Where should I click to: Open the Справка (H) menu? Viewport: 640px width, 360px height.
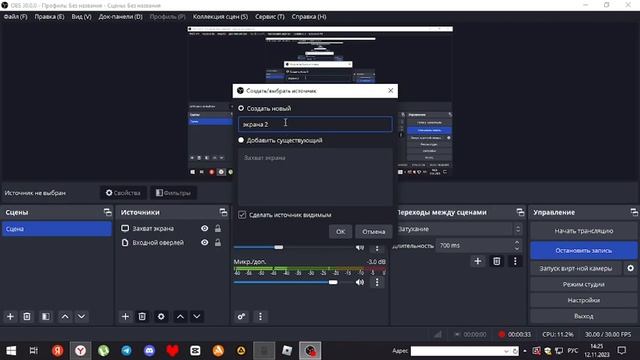(x=309, y=17)
